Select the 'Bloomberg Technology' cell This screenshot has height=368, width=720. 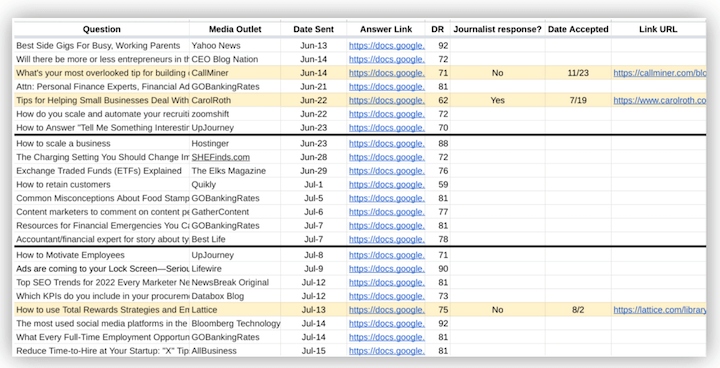[x=235, y=323]
